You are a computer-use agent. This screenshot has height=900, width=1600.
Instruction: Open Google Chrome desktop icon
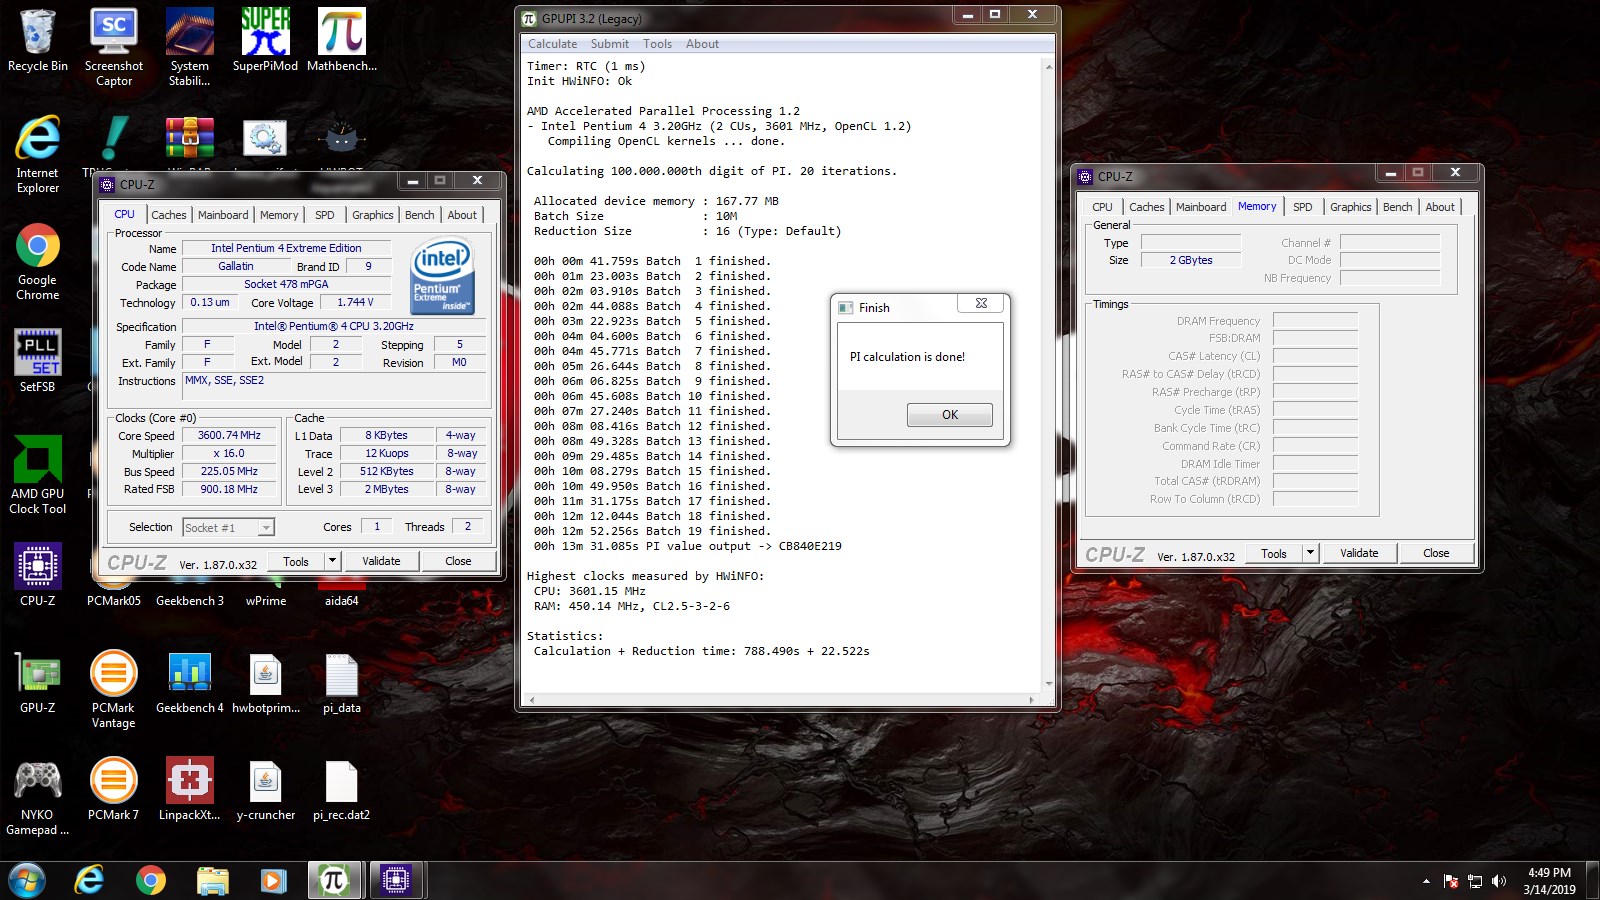pyautogui.click(x=38, y=262)
